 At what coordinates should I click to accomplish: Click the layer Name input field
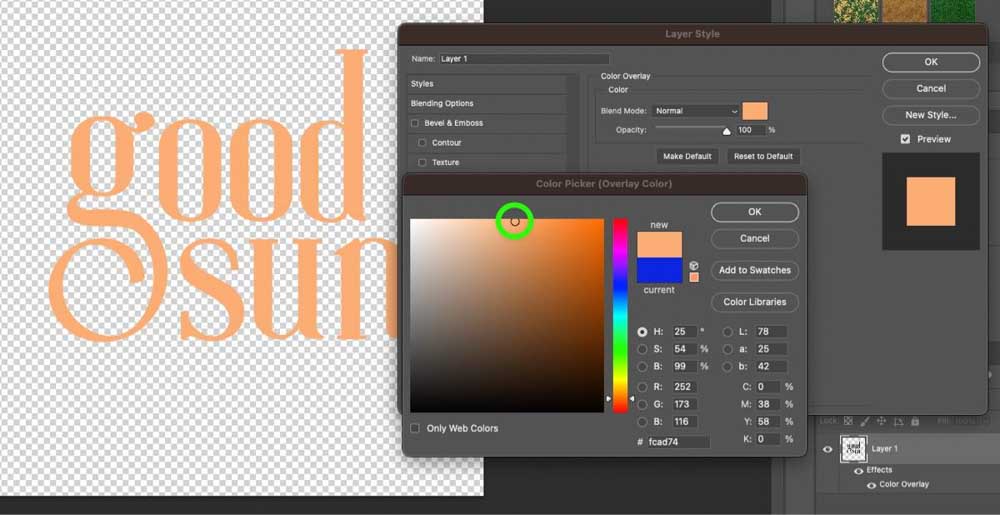pyautogui.click(x=524, y=59)
